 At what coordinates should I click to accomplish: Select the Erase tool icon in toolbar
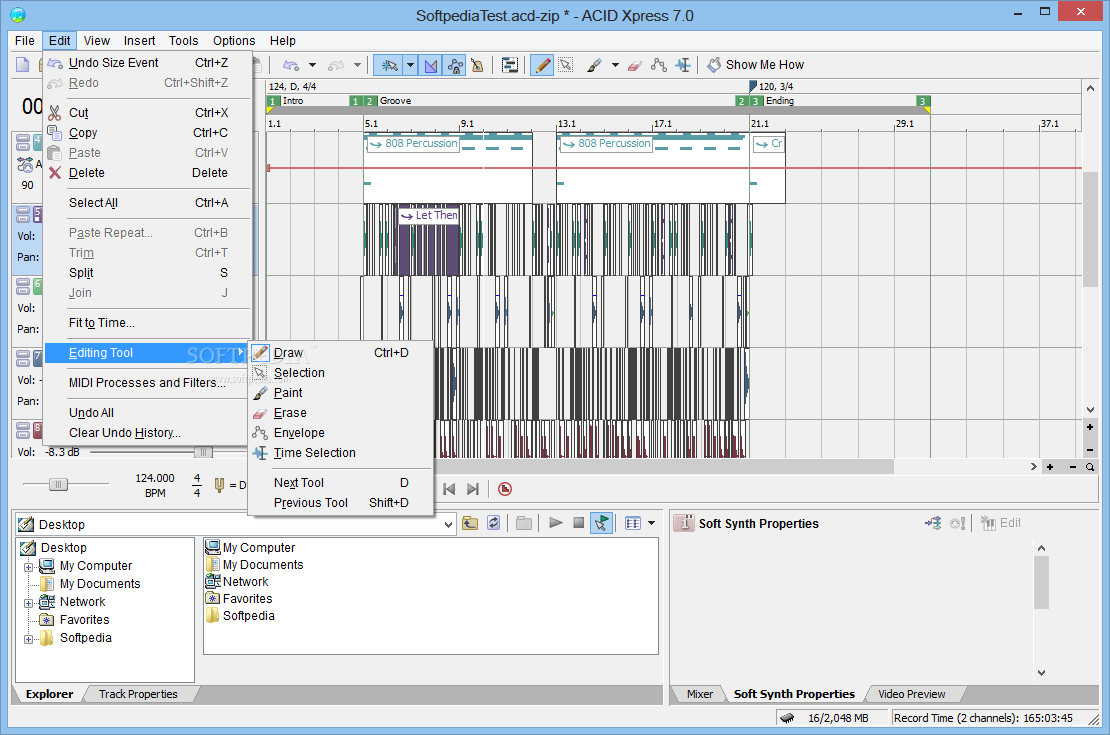[635, 65]
